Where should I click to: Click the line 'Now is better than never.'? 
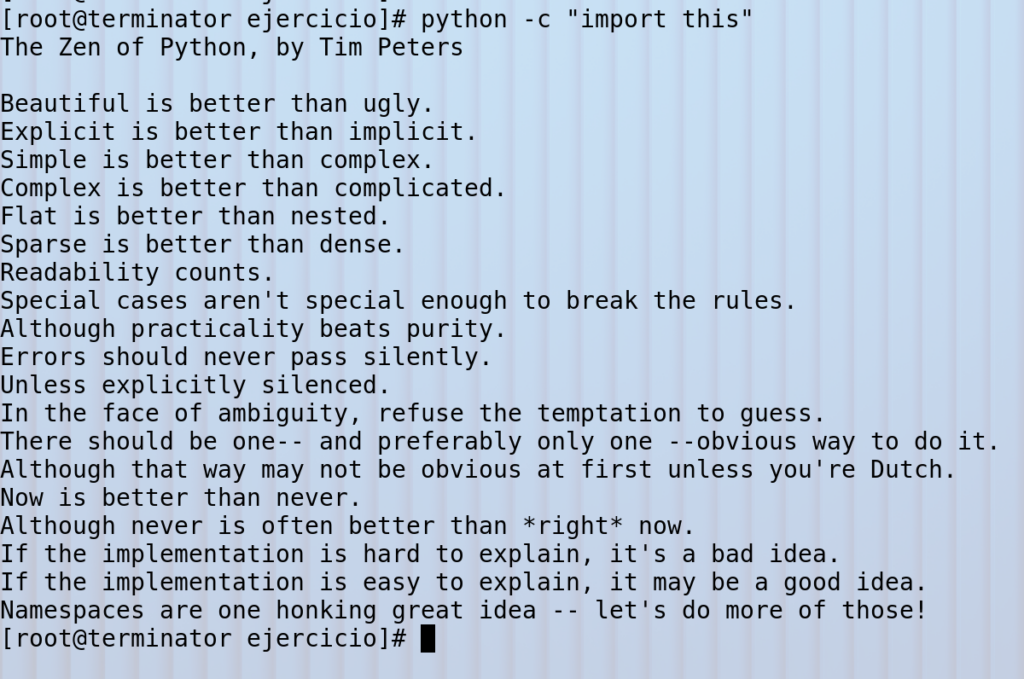(x=181, y=497)
